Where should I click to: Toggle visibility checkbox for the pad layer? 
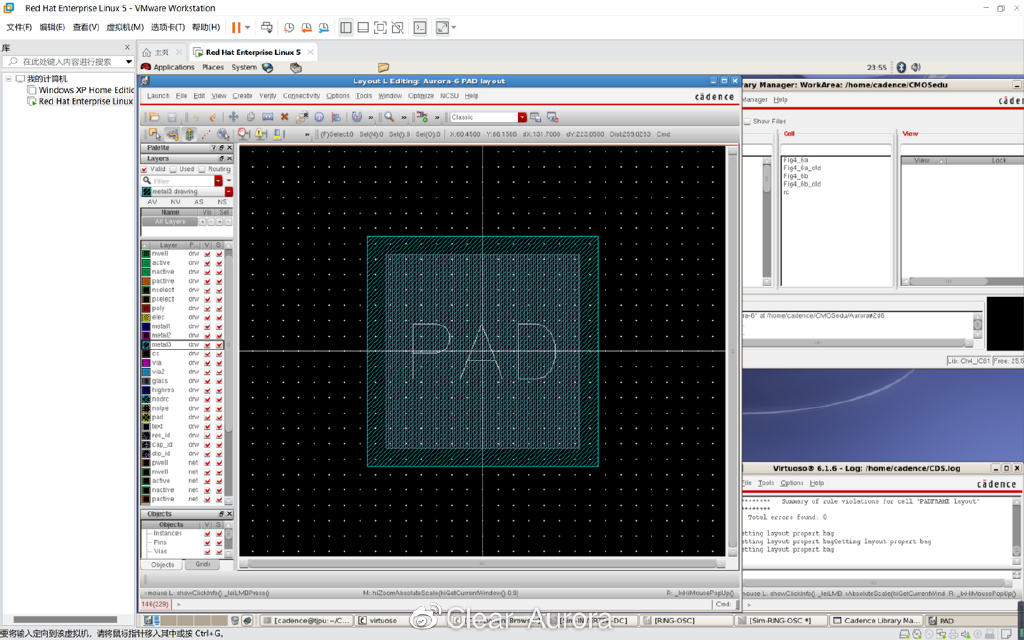(207, 417)
